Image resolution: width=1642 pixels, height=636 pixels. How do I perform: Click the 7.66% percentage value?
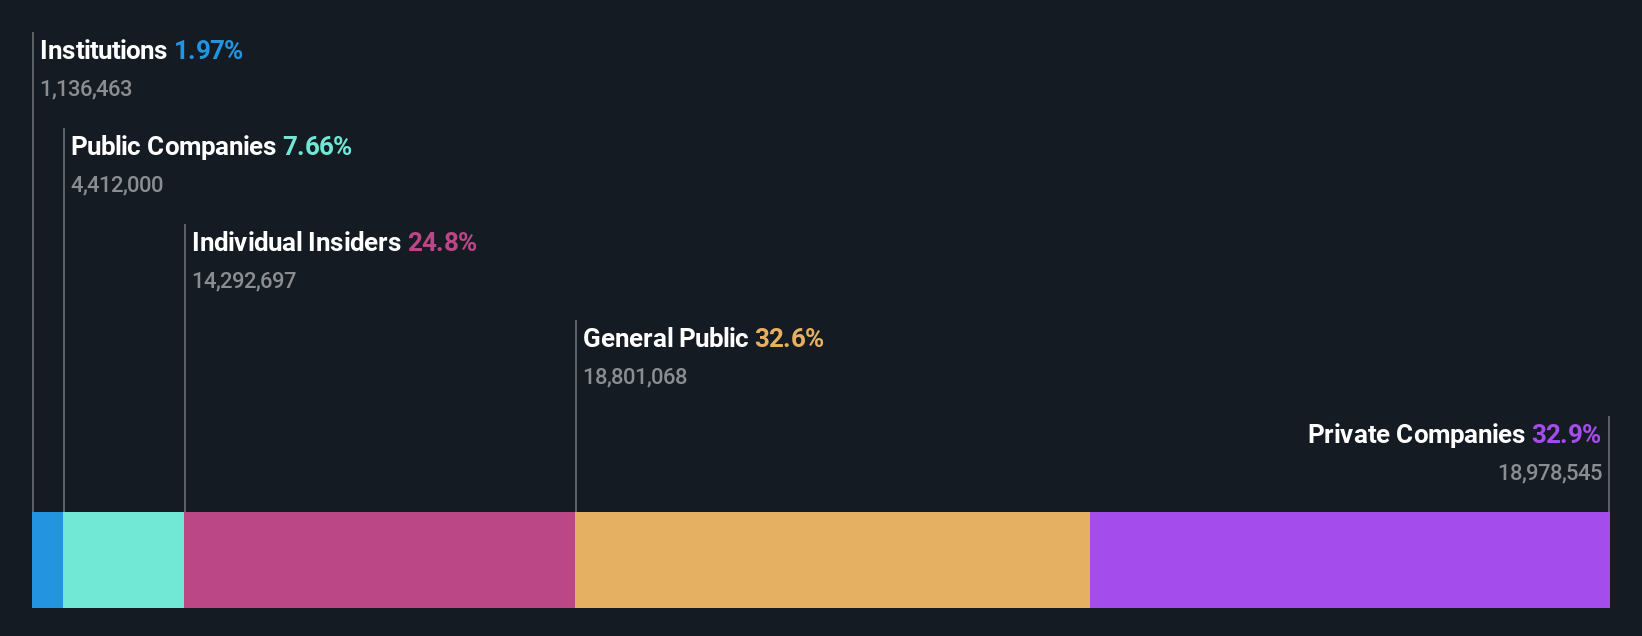coord(318,146)
